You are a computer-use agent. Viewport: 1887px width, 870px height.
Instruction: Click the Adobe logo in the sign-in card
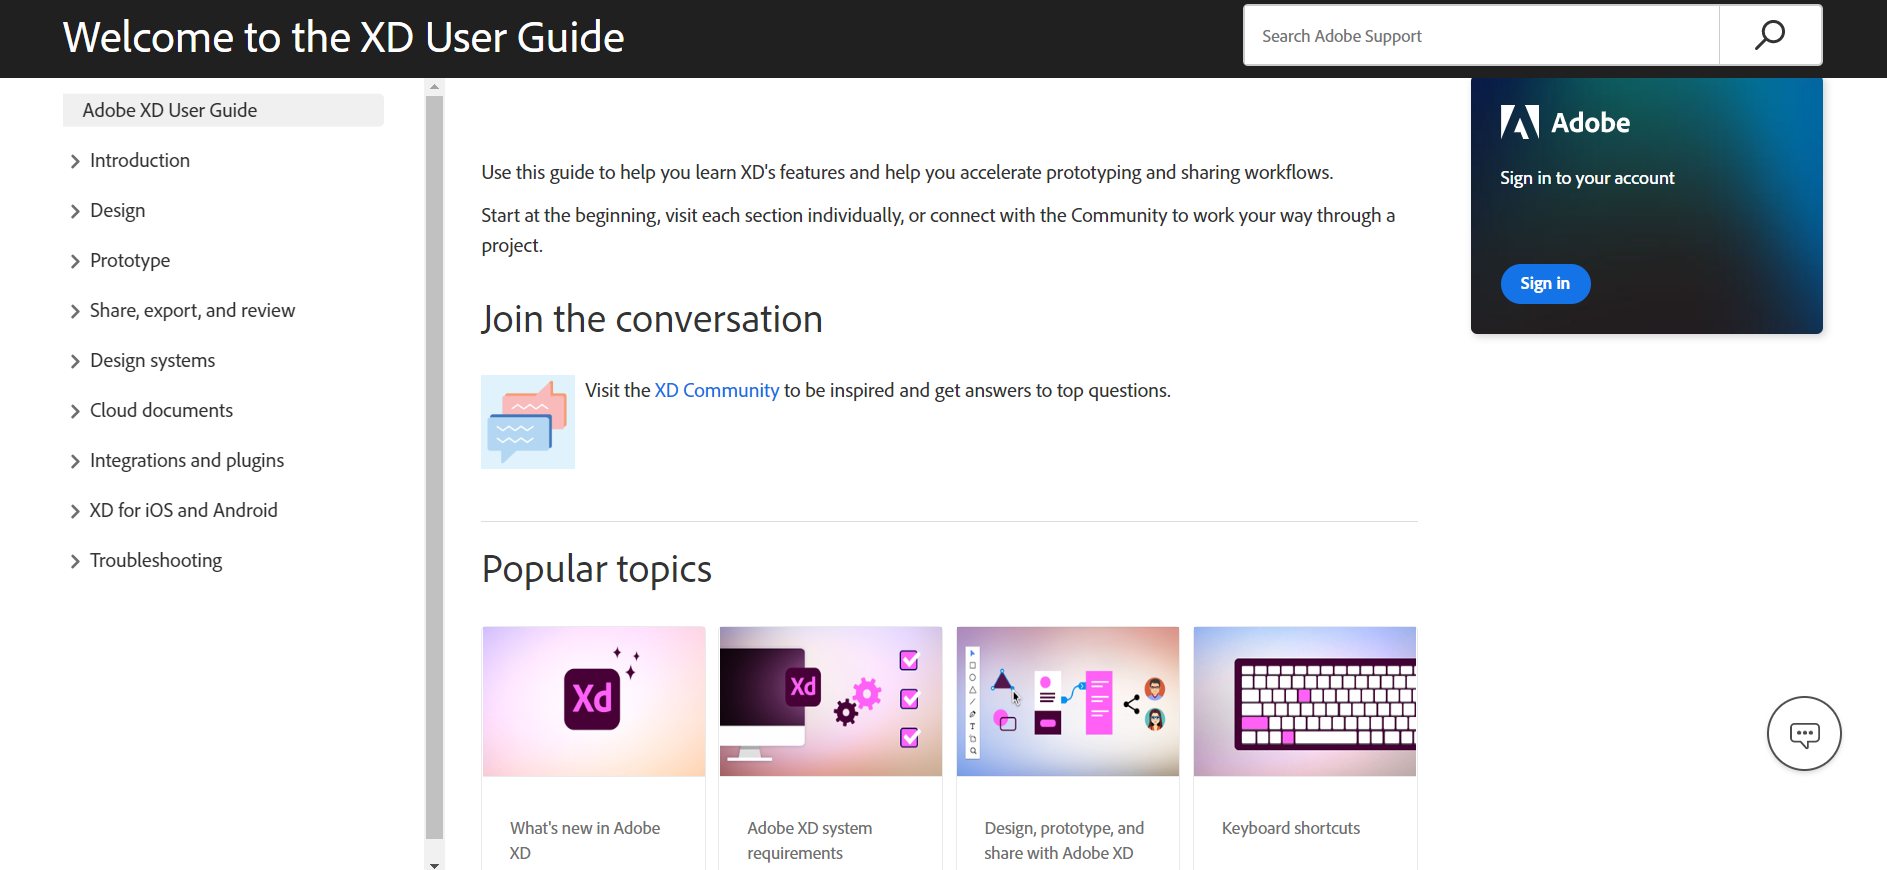pos(1520,122)
